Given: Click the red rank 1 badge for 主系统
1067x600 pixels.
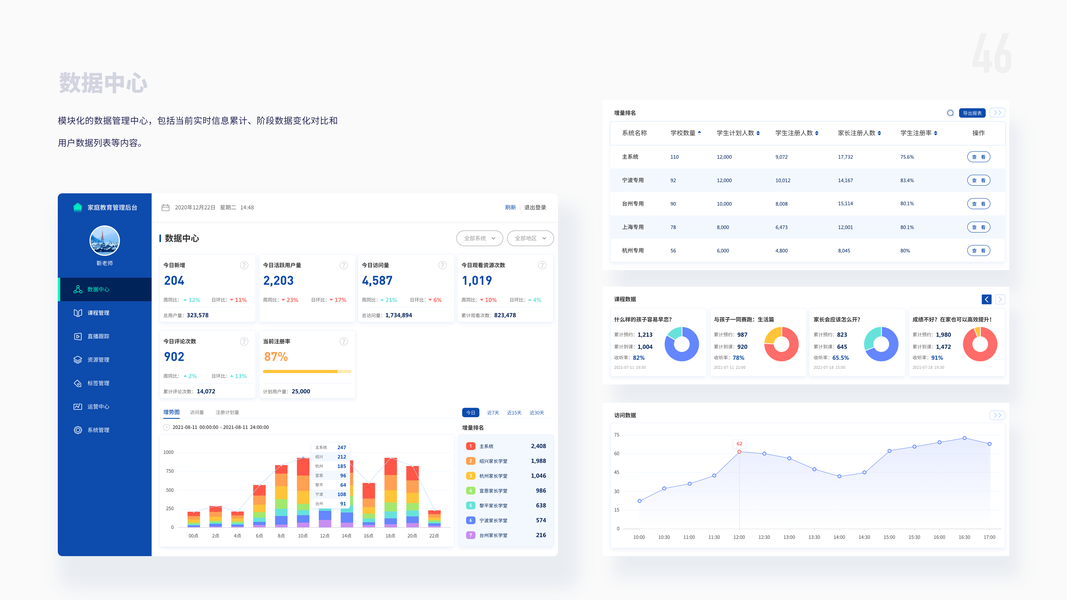Looking at the screenshot, I should (x=470, y=446).
